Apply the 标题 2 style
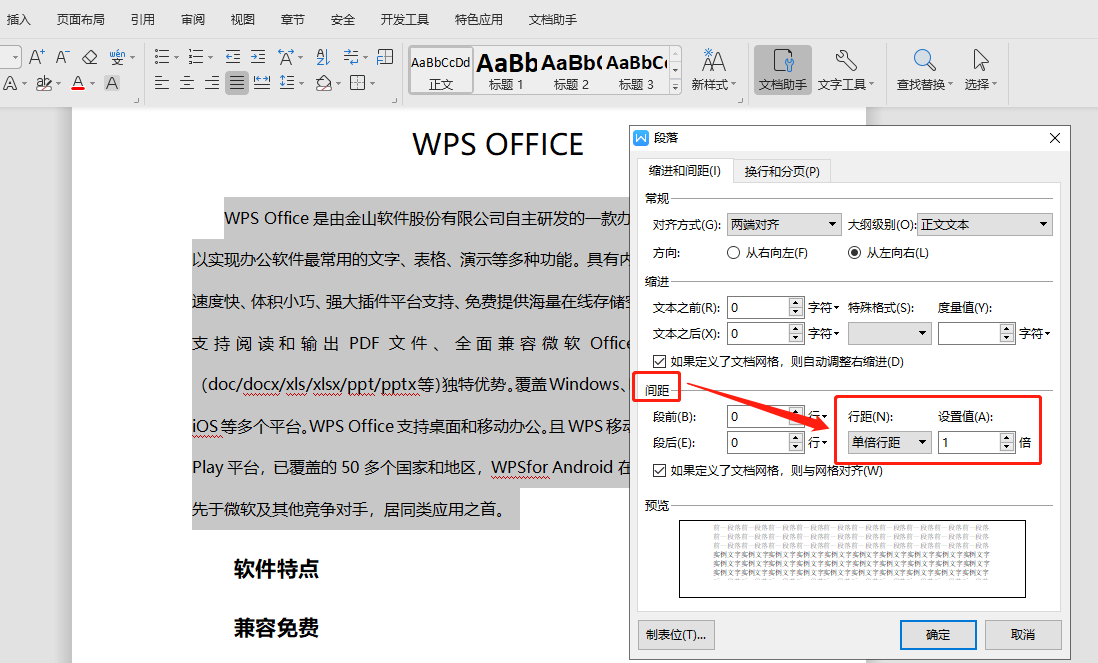 [571, 71]
